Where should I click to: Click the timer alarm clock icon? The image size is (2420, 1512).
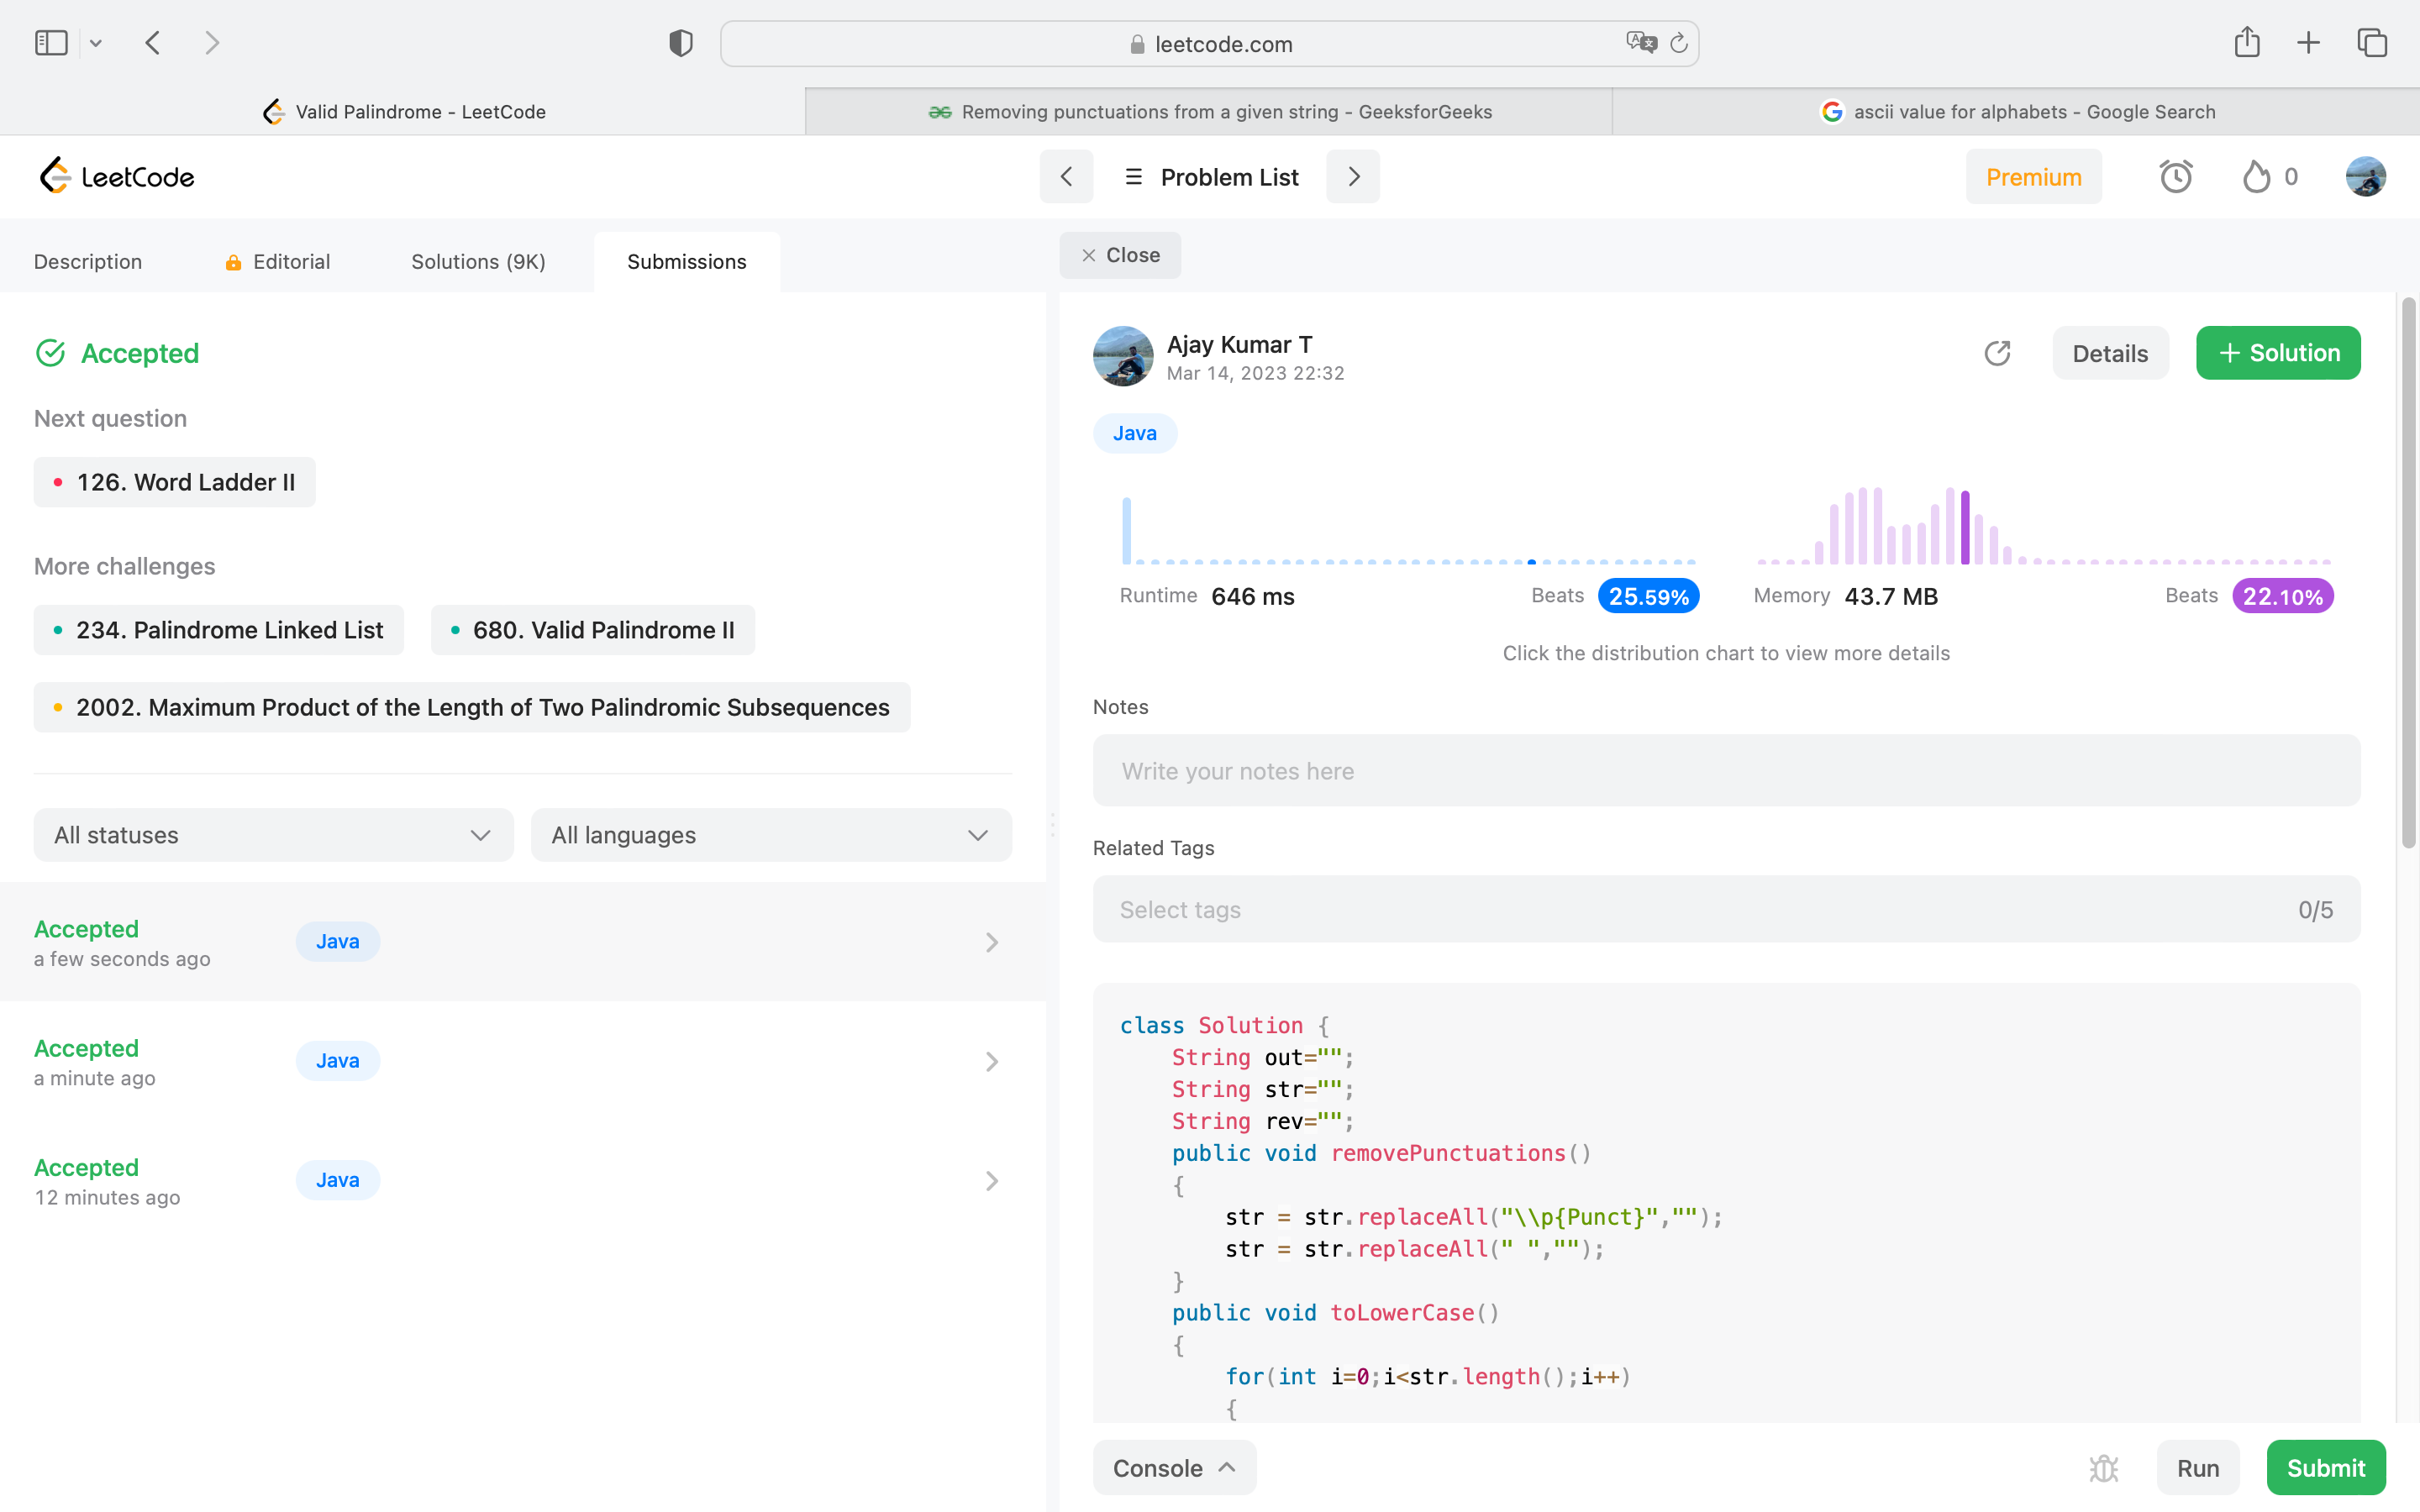[x=2175, y=177]
